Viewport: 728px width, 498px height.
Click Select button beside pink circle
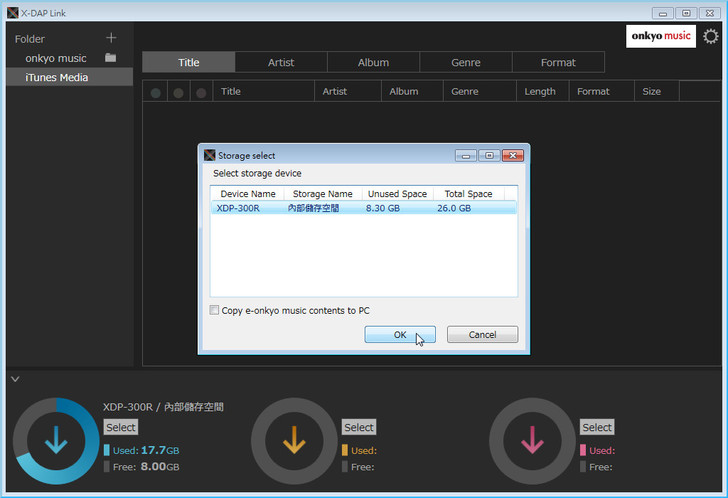(x=597, y=427)
